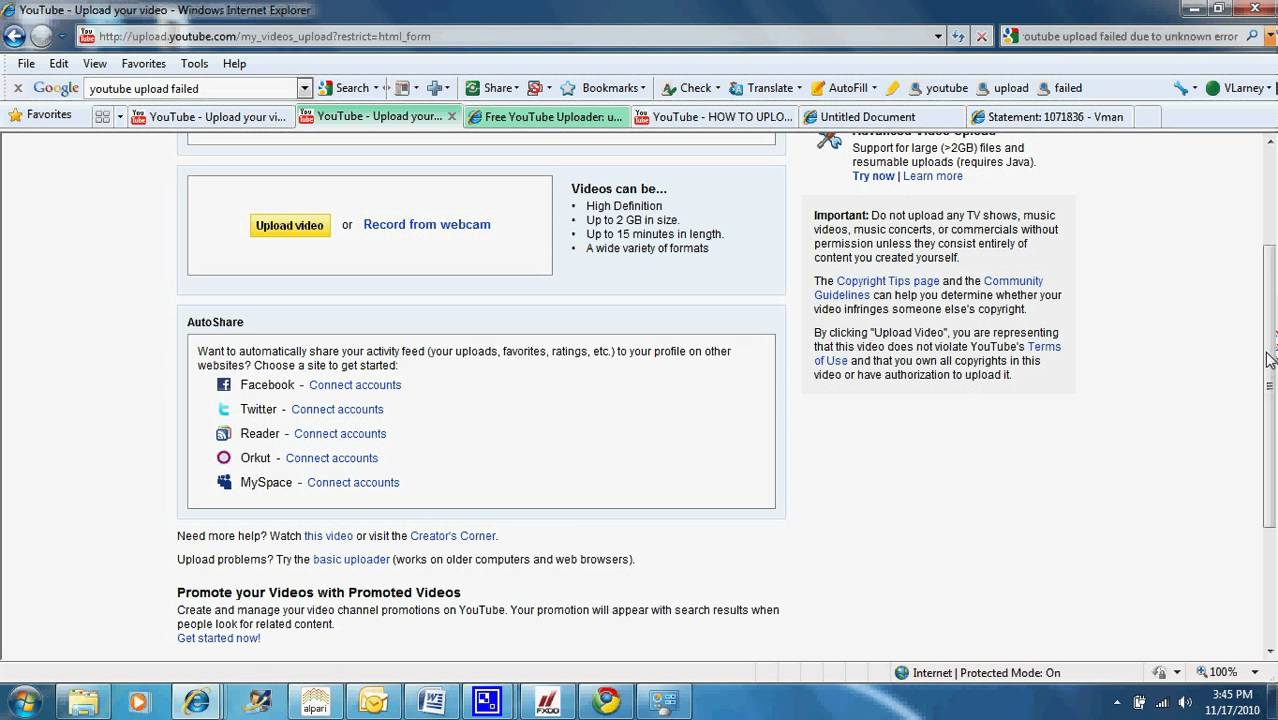This screenshot has width=1278, height=720.
Task: Open the Edit menu
Action: (59, 63)
